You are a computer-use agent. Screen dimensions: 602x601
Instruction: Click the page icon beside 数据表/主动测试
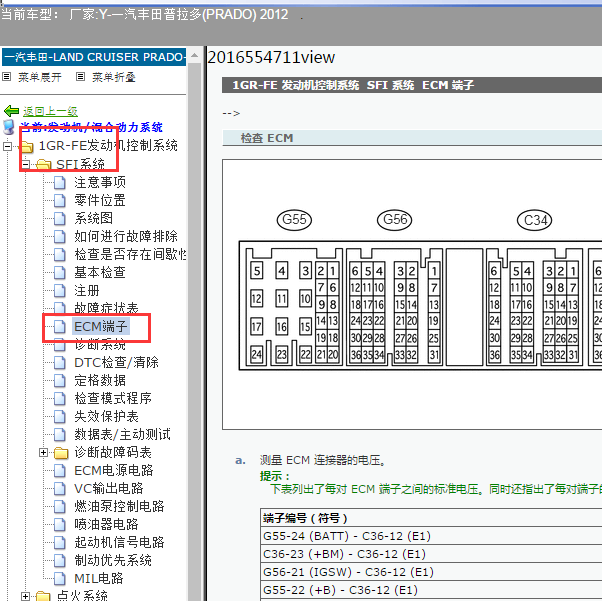point(60,435)
